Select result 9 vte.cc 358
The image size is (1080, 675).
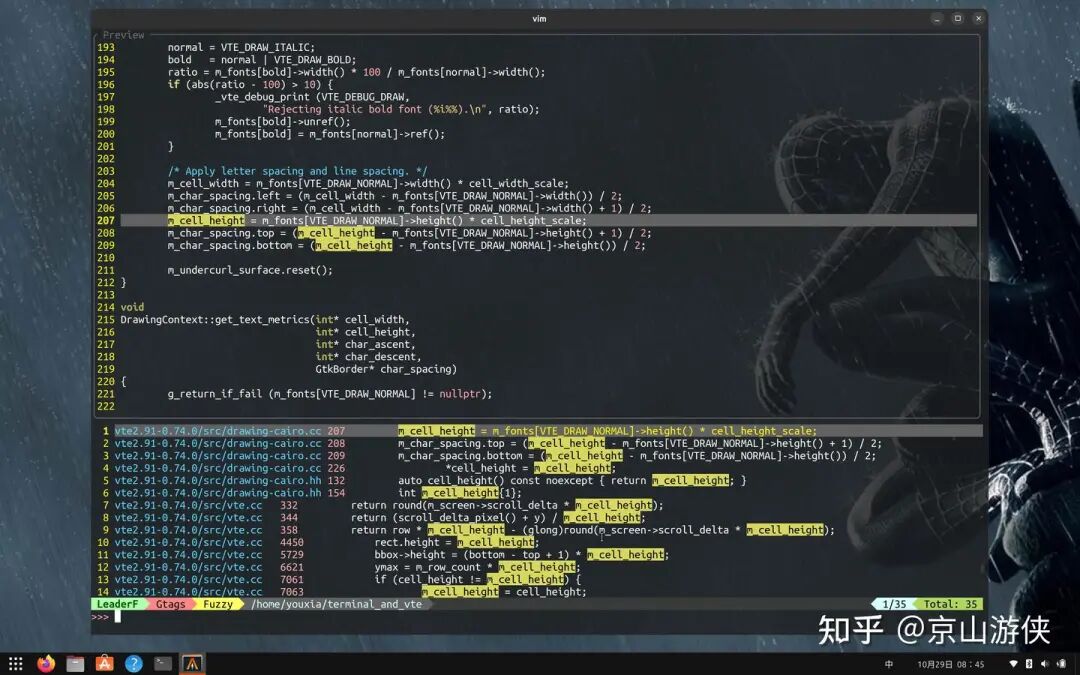(x=537, y=530)
